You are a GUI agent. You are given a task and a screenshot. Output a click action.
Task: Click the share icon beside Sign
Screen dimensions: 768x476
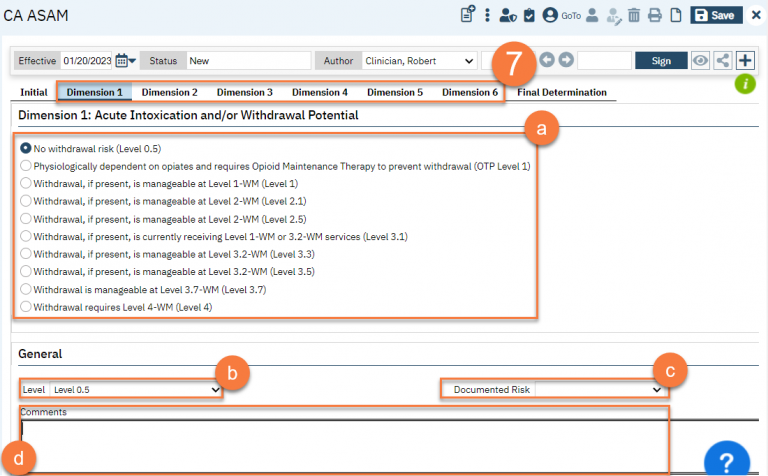point(722,60)
